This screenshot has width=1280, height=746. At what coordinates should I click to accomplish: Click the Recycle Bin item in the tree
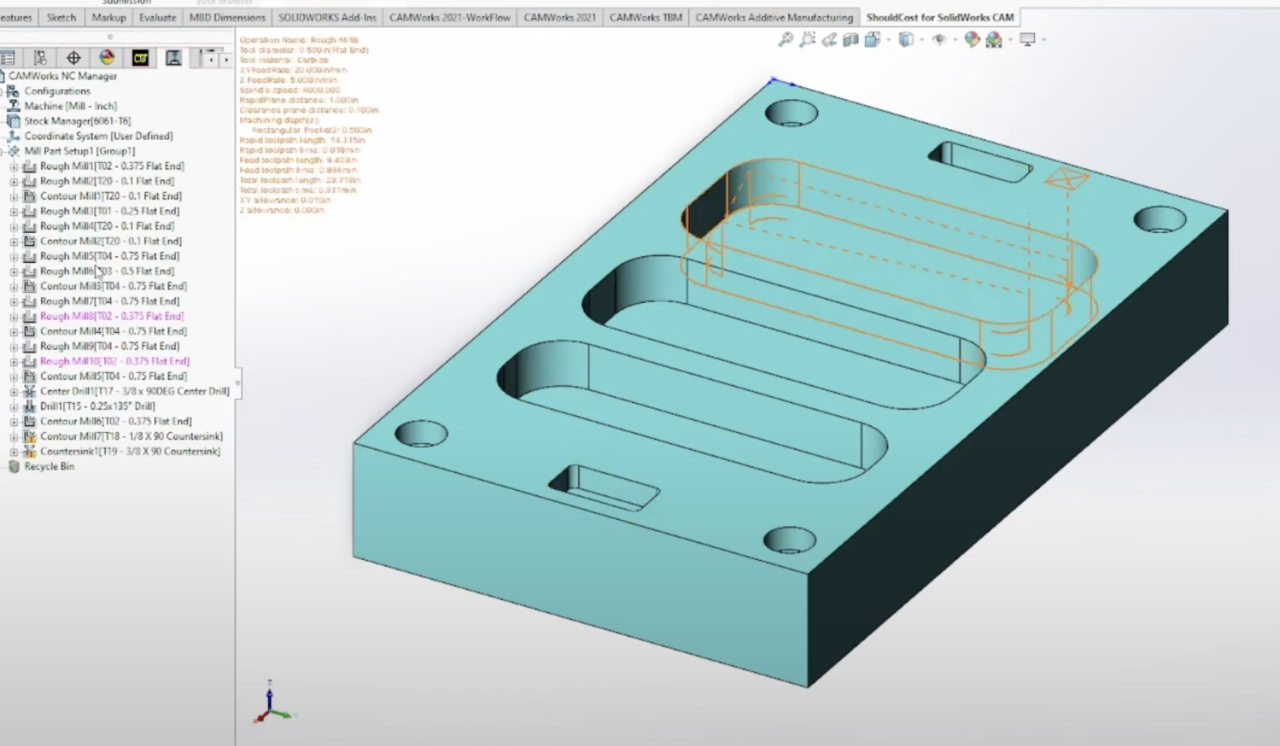[x=46, y=466]
